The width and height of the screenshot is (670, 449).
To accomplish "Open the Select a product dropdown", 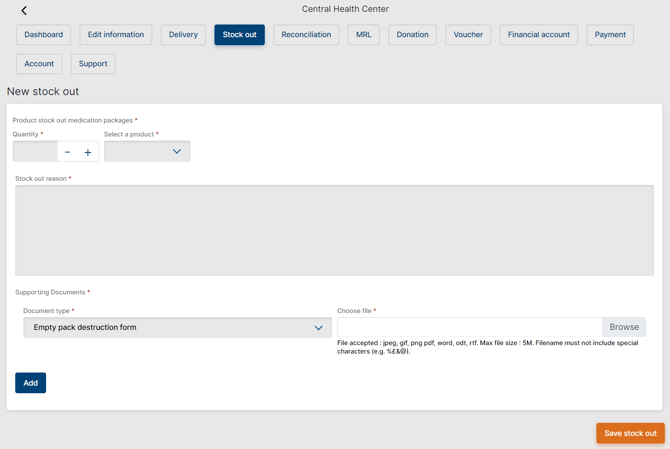I will 147,152.
